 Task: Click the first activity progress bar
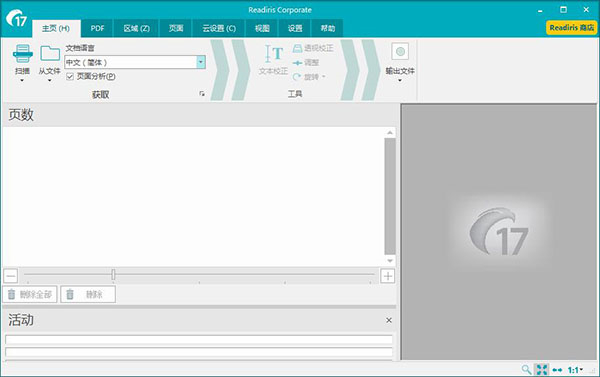[199, 339]
